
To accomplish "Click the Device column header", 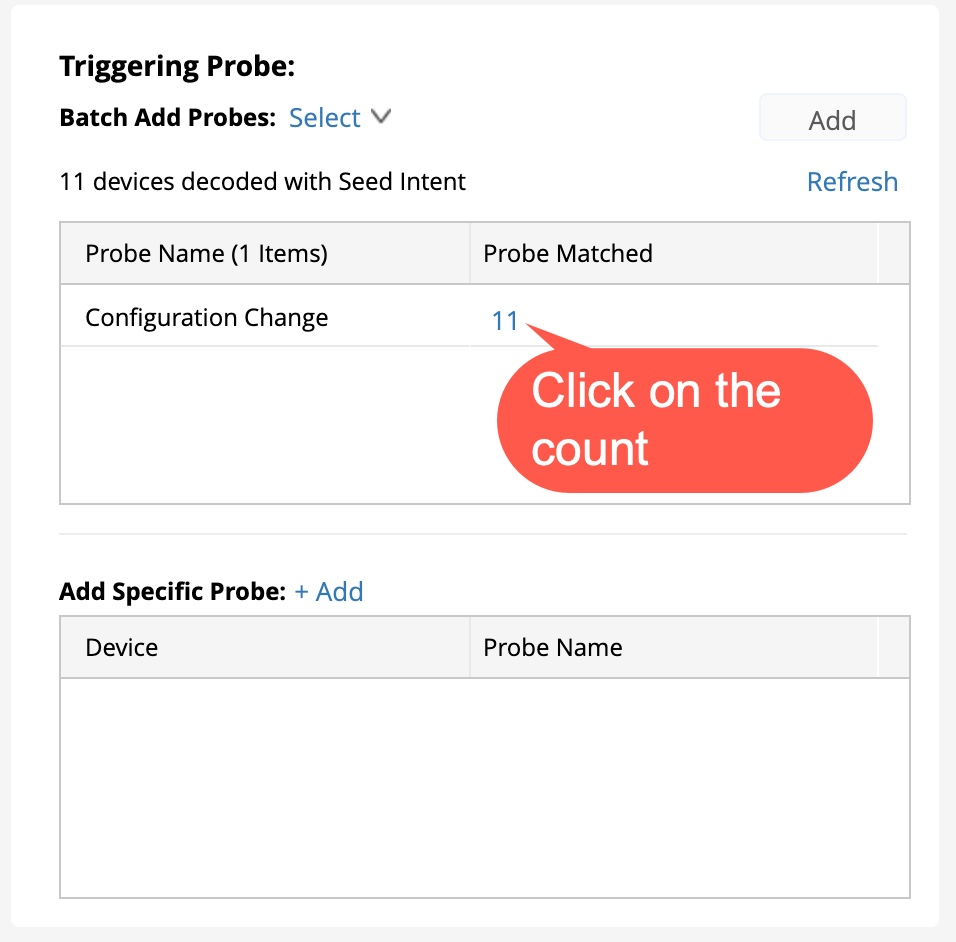I will 122,648.
